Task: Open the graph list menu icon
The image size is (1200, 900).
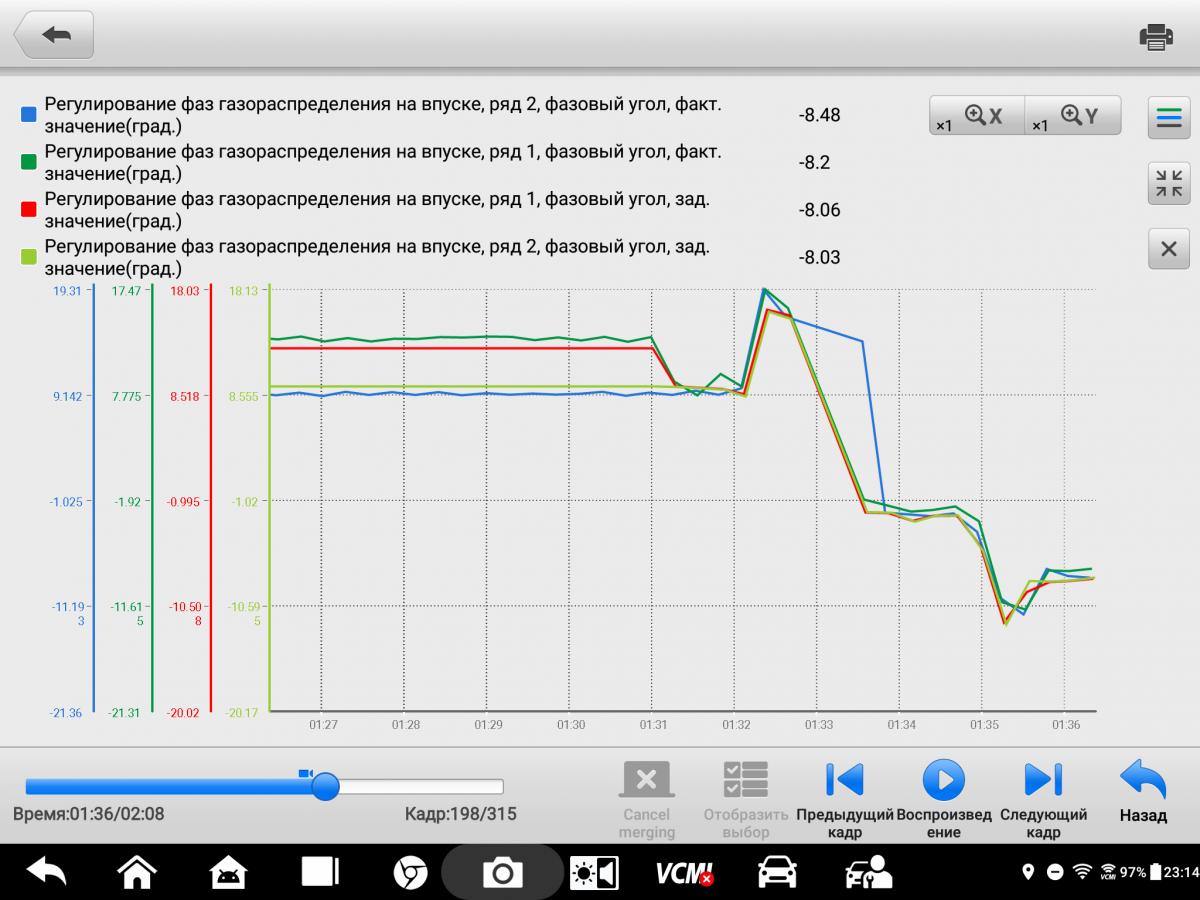Action: pyautogui.click(x=1168, y=118)
